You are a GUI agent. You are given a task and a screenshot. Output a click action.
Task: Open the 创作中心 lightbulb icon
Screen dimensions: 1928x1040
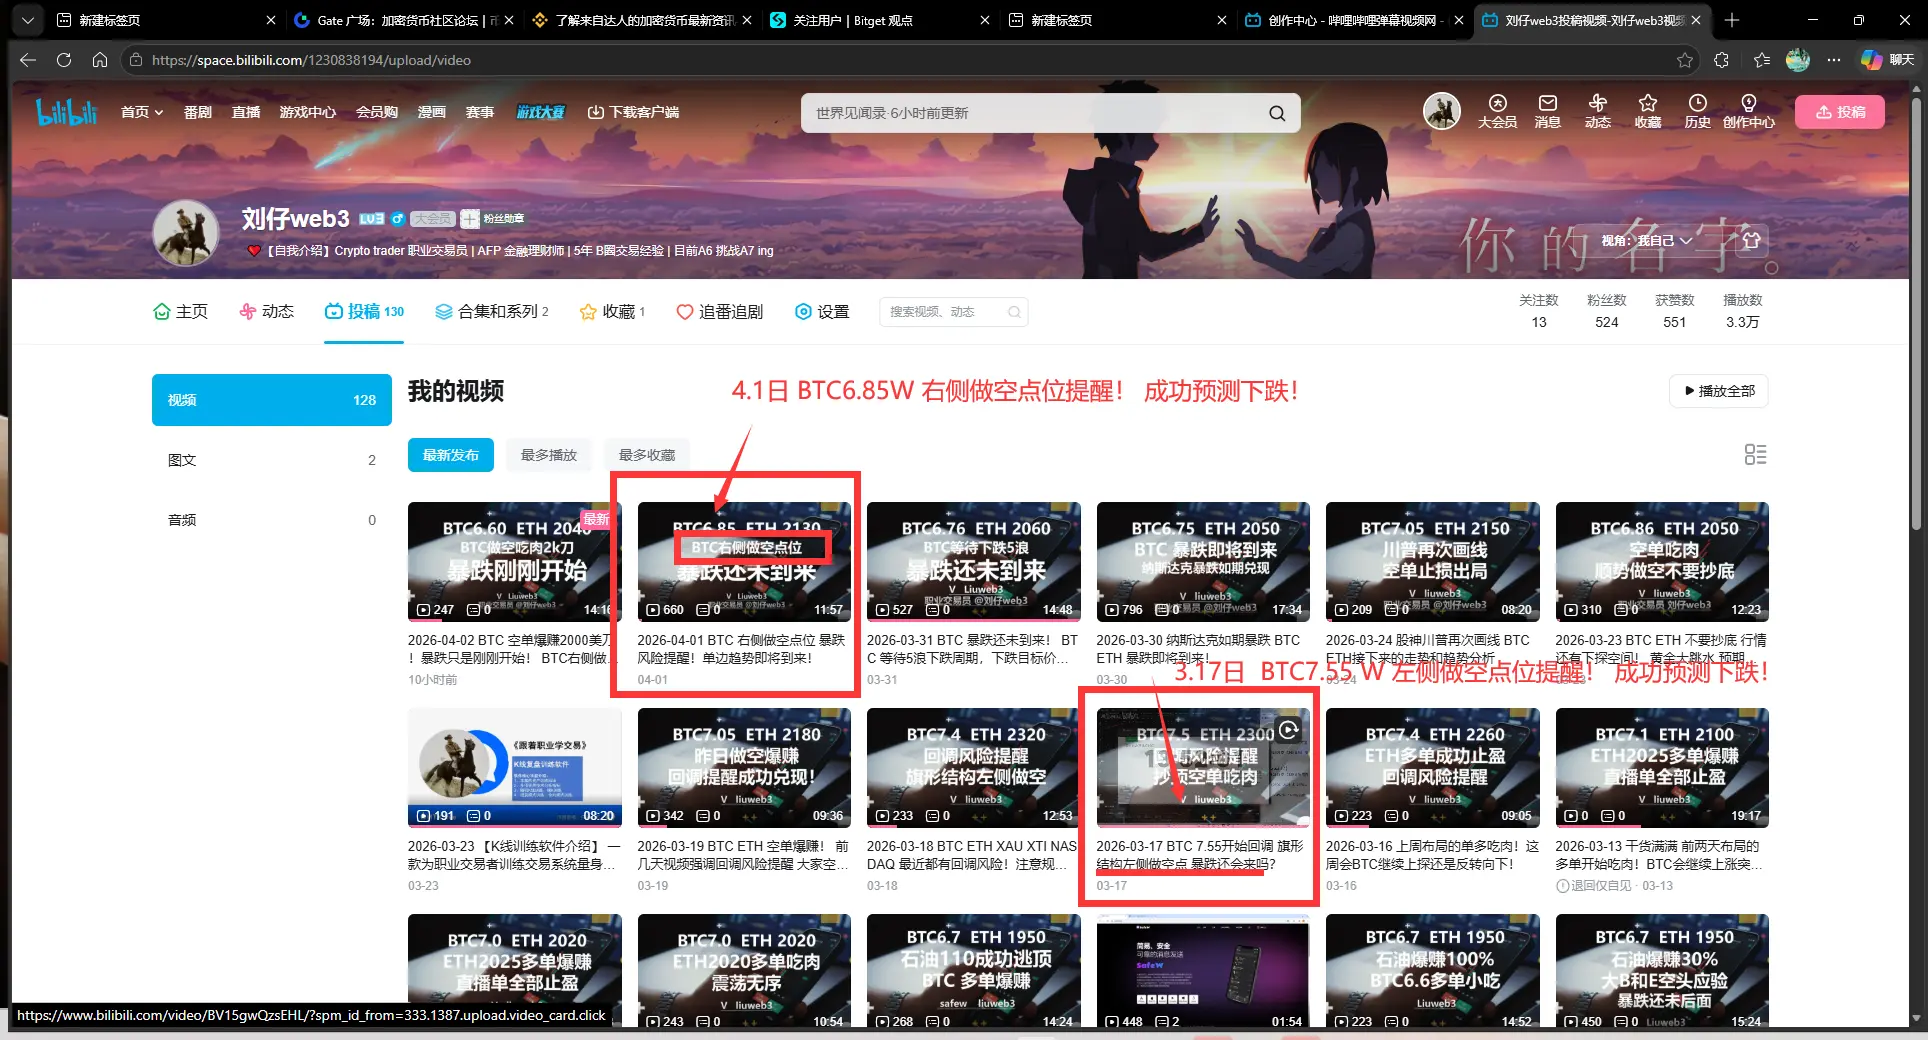tap(1748, 111)
